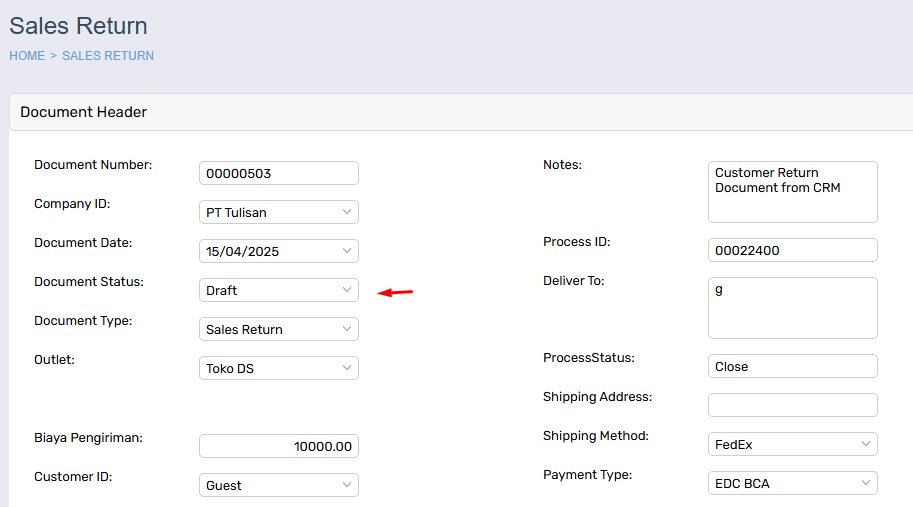Screen dimensions: 913x507
Task: Click the SALES RETURN breadcrumb link
Action: pos(108,56)
